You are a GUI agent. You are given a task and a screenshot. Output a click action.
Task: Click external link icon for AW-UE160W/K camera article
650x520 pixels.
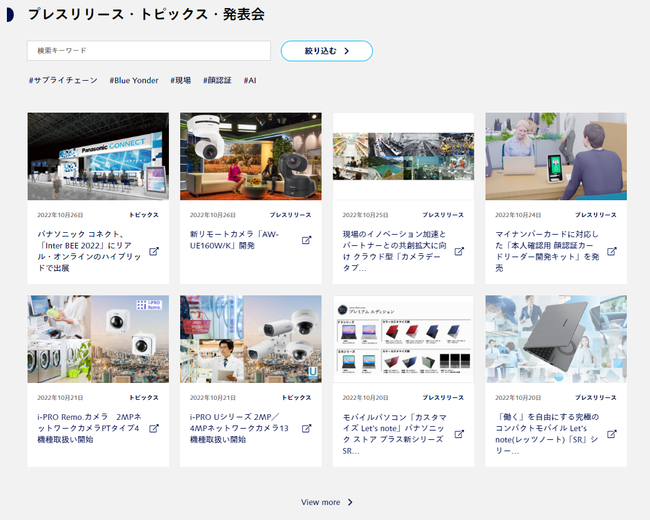[x=307, y=240]
